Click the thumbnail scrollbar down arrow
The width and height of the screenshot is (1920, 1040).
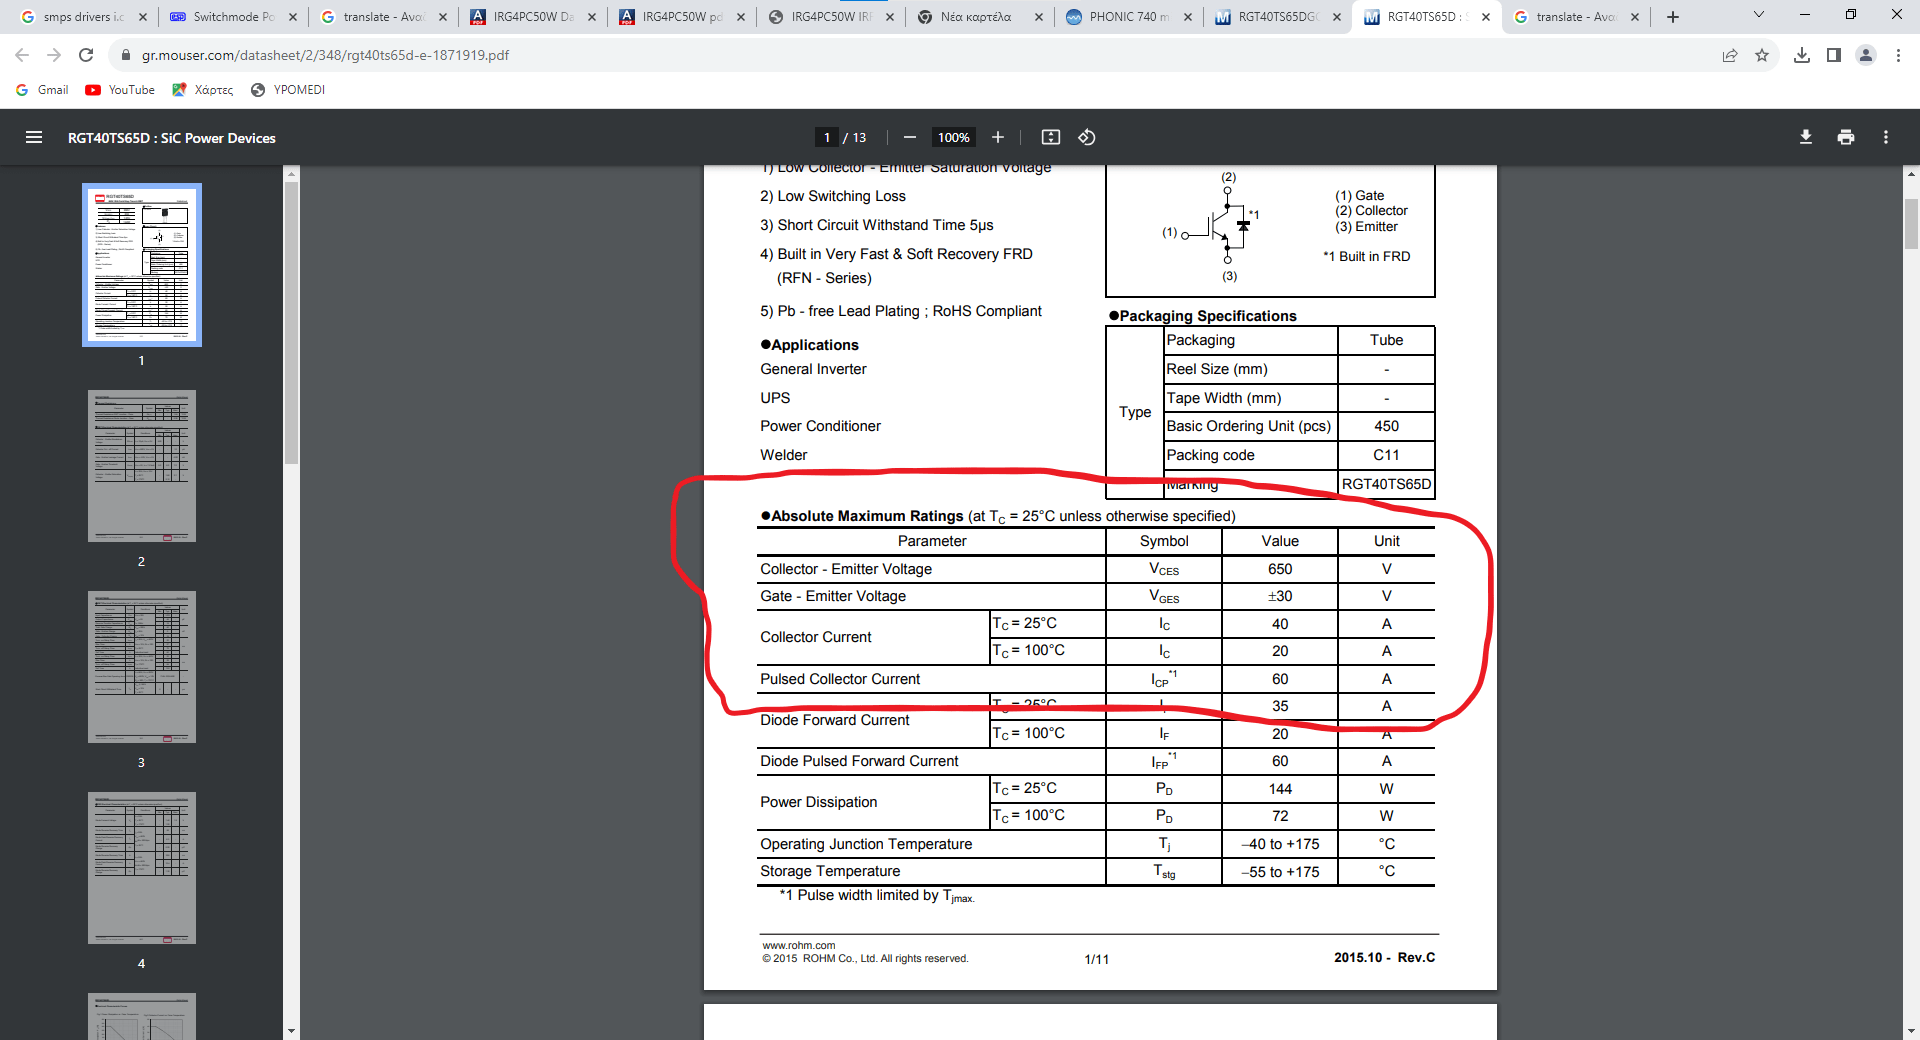click(x=292, y=1031)
